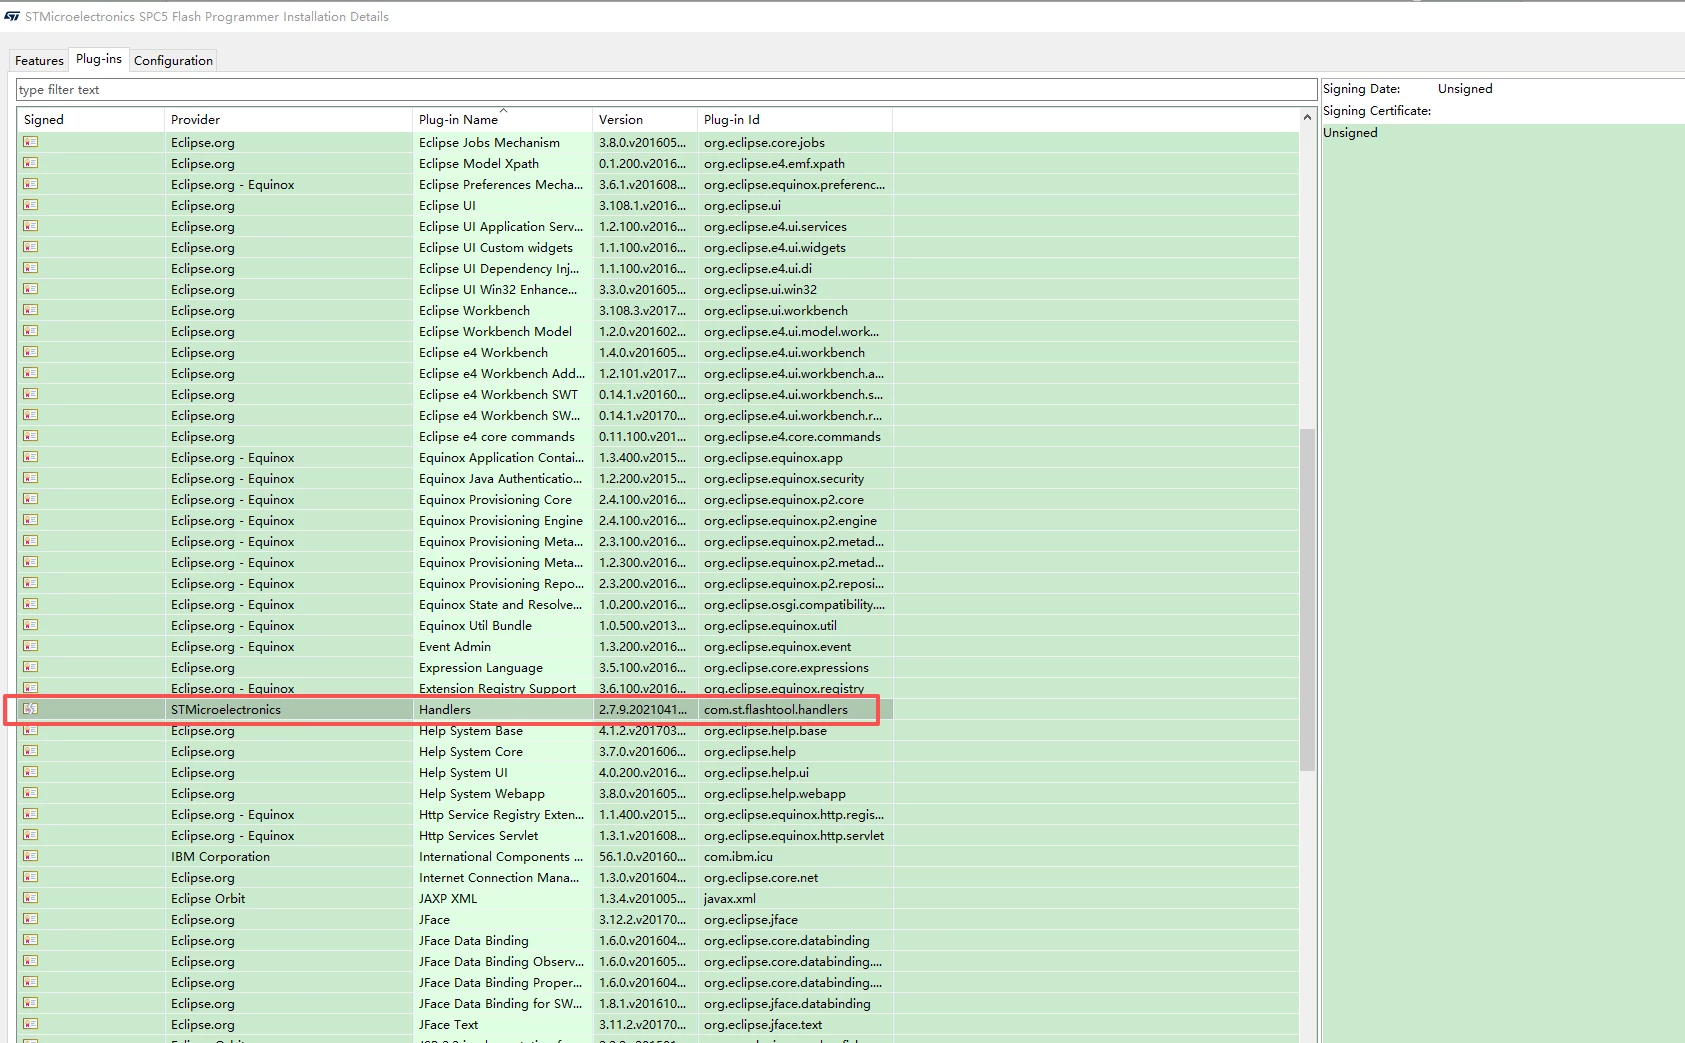Click unsigned icon for Eclipse UI Application Serv... row

click(x=31, y=226)
